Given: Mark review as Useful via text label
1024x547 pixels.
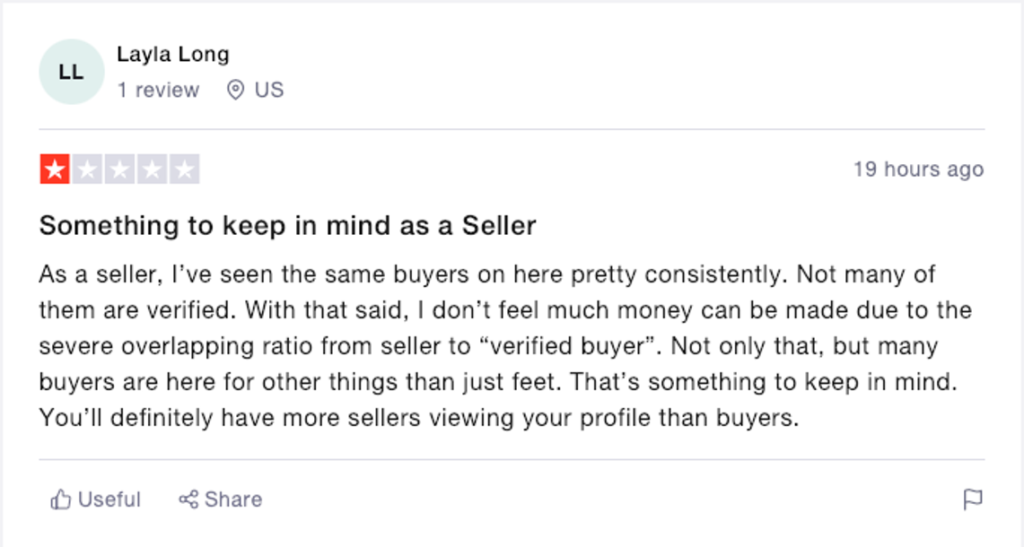Looking at the screenshot, I should [109, 499].
